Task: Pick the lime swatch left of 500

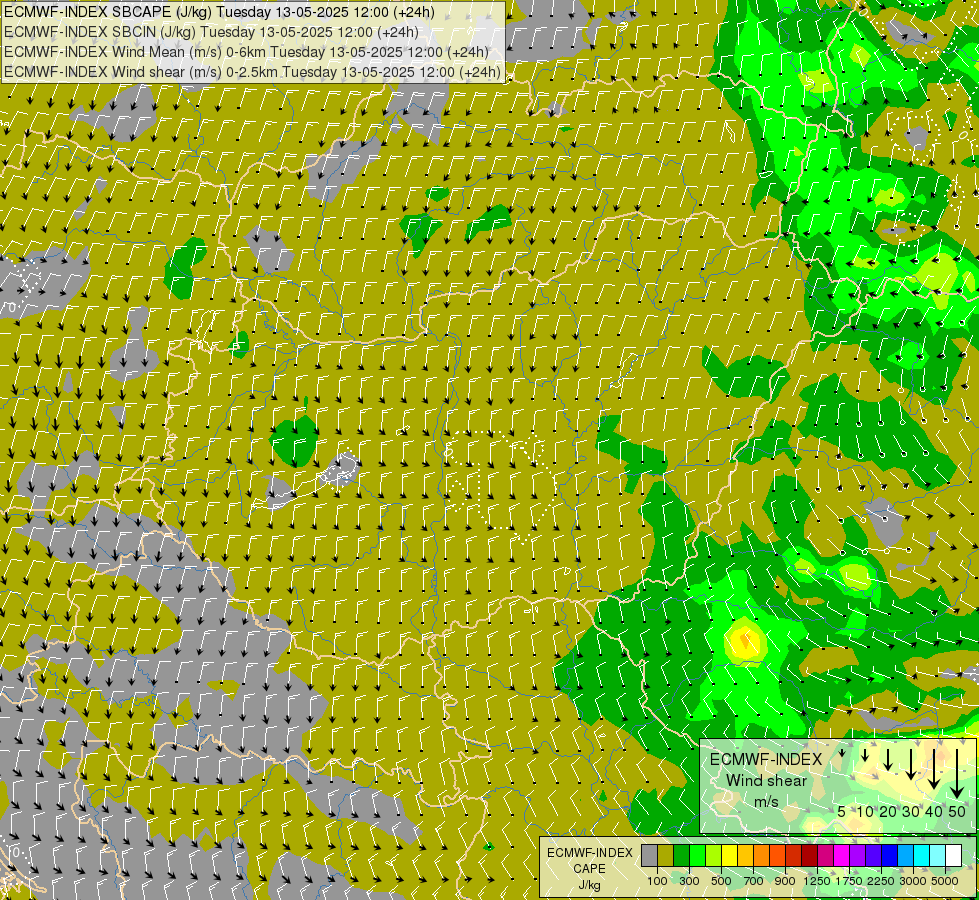Action: (x=714, y=855)
